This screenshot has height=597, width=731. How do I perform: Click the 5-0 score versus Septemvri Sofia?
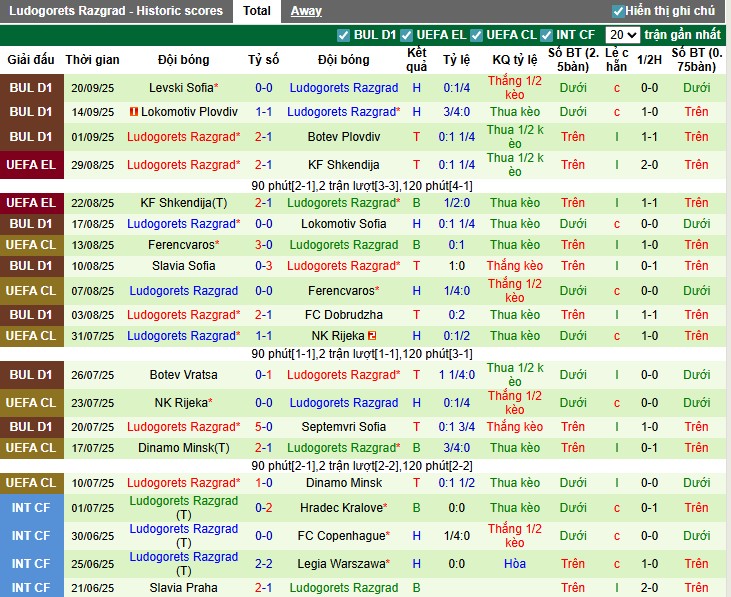point(263,426)
